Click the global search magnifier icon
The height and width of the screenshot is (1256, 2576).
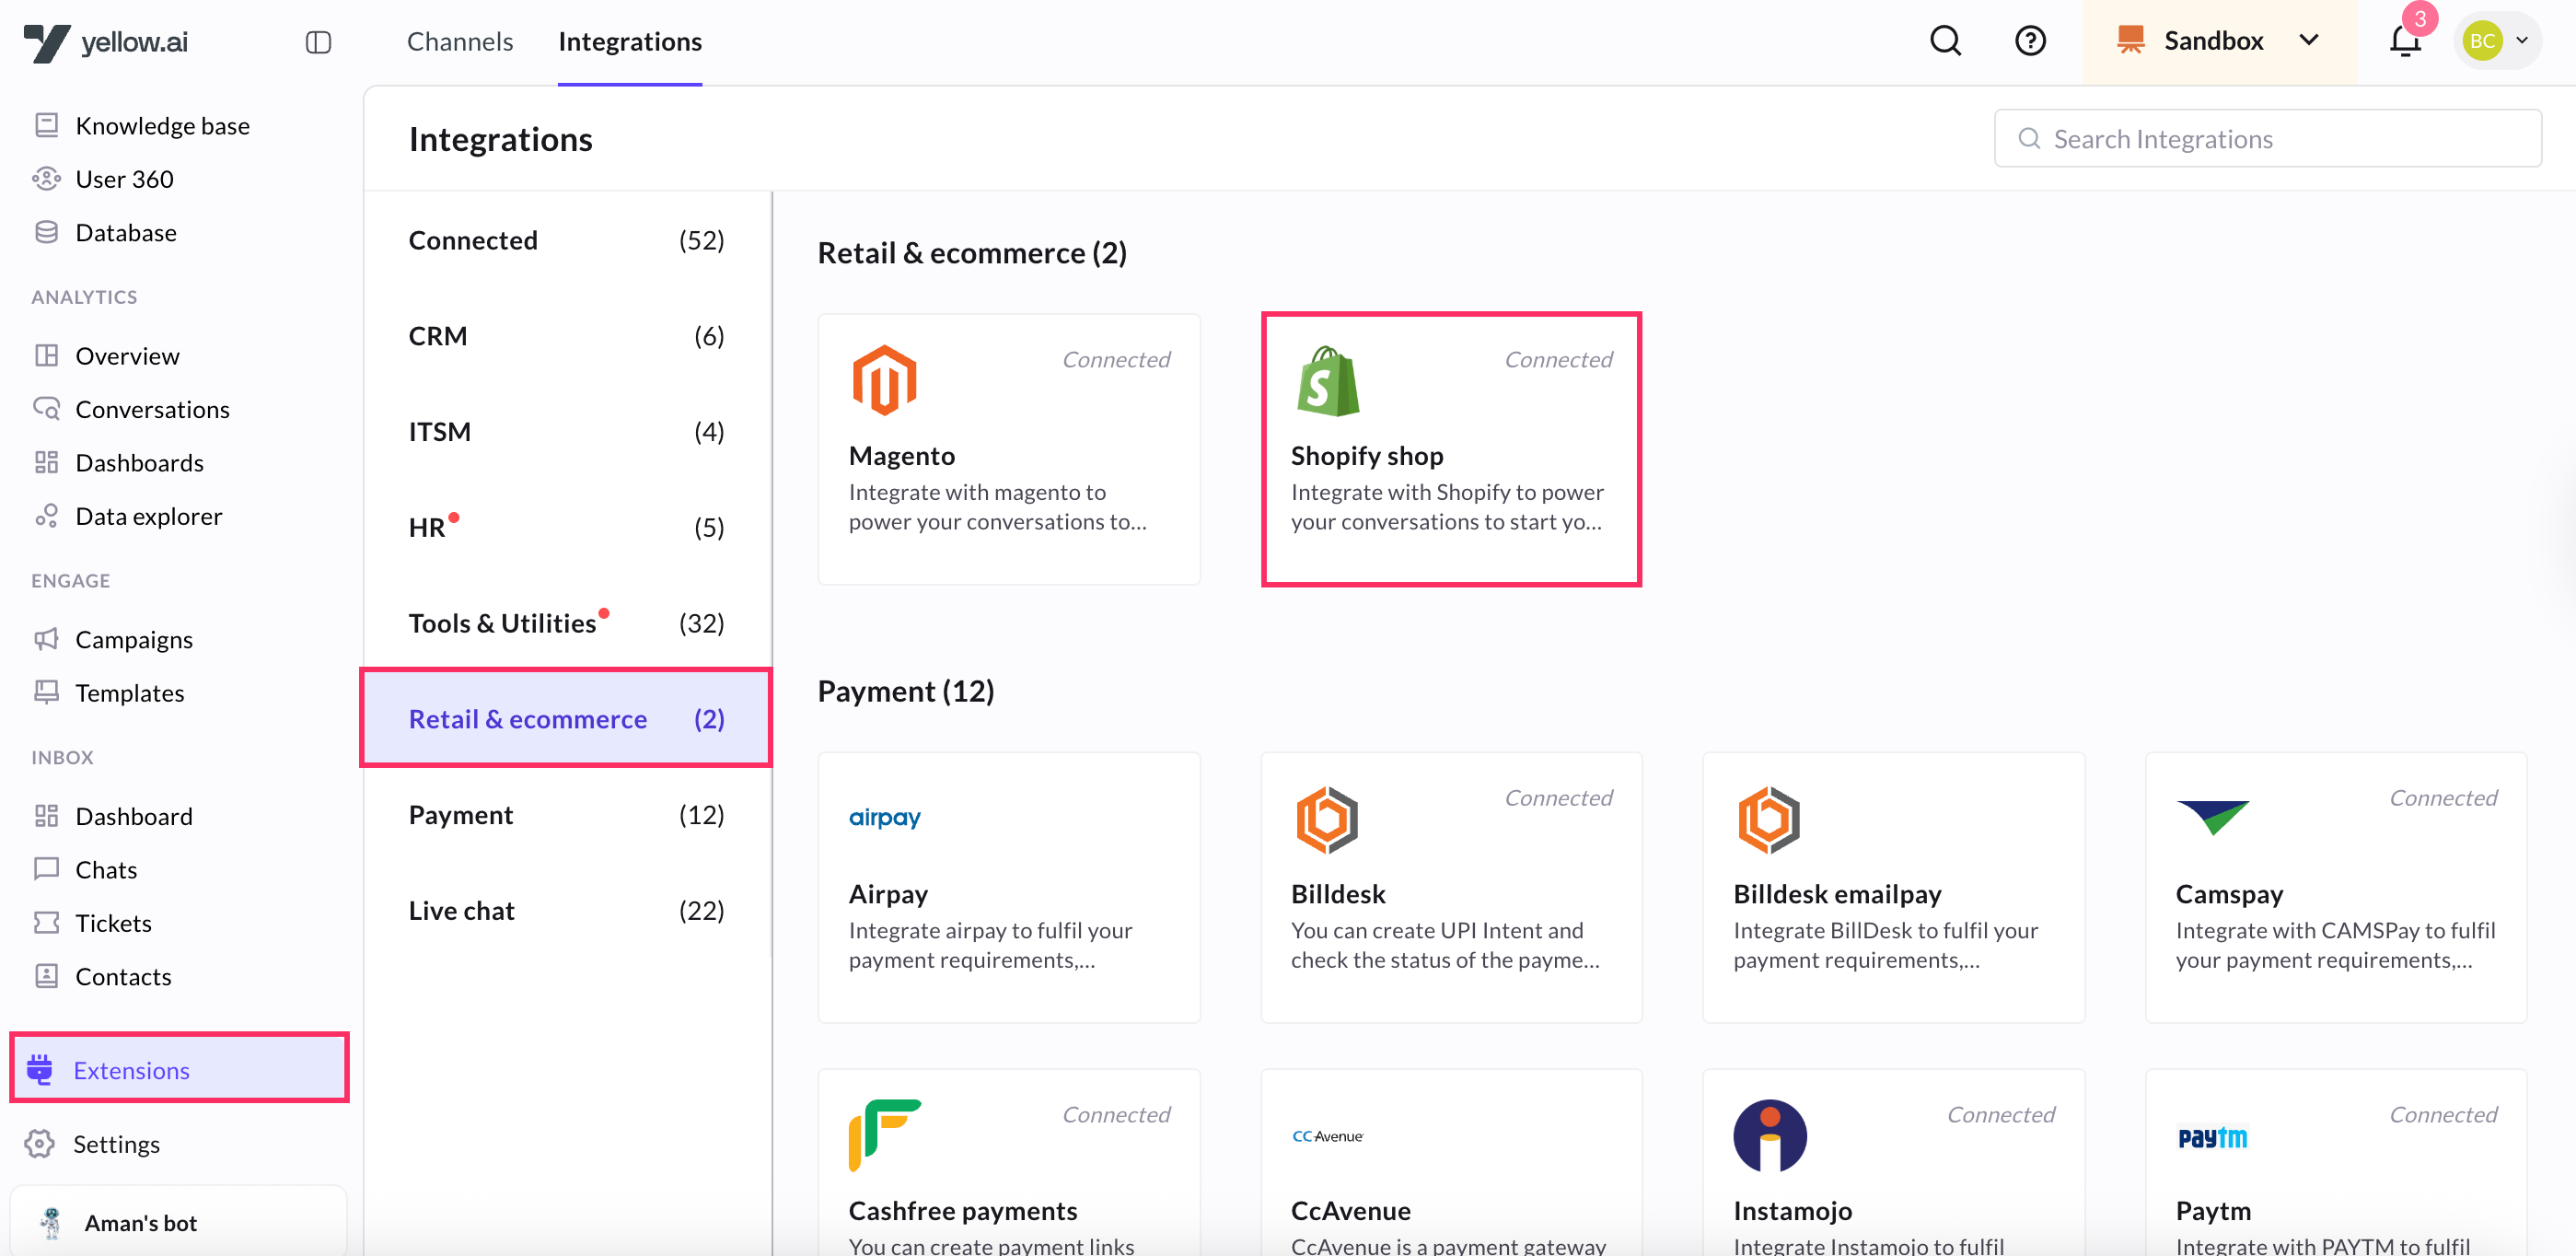point(1945,41)
